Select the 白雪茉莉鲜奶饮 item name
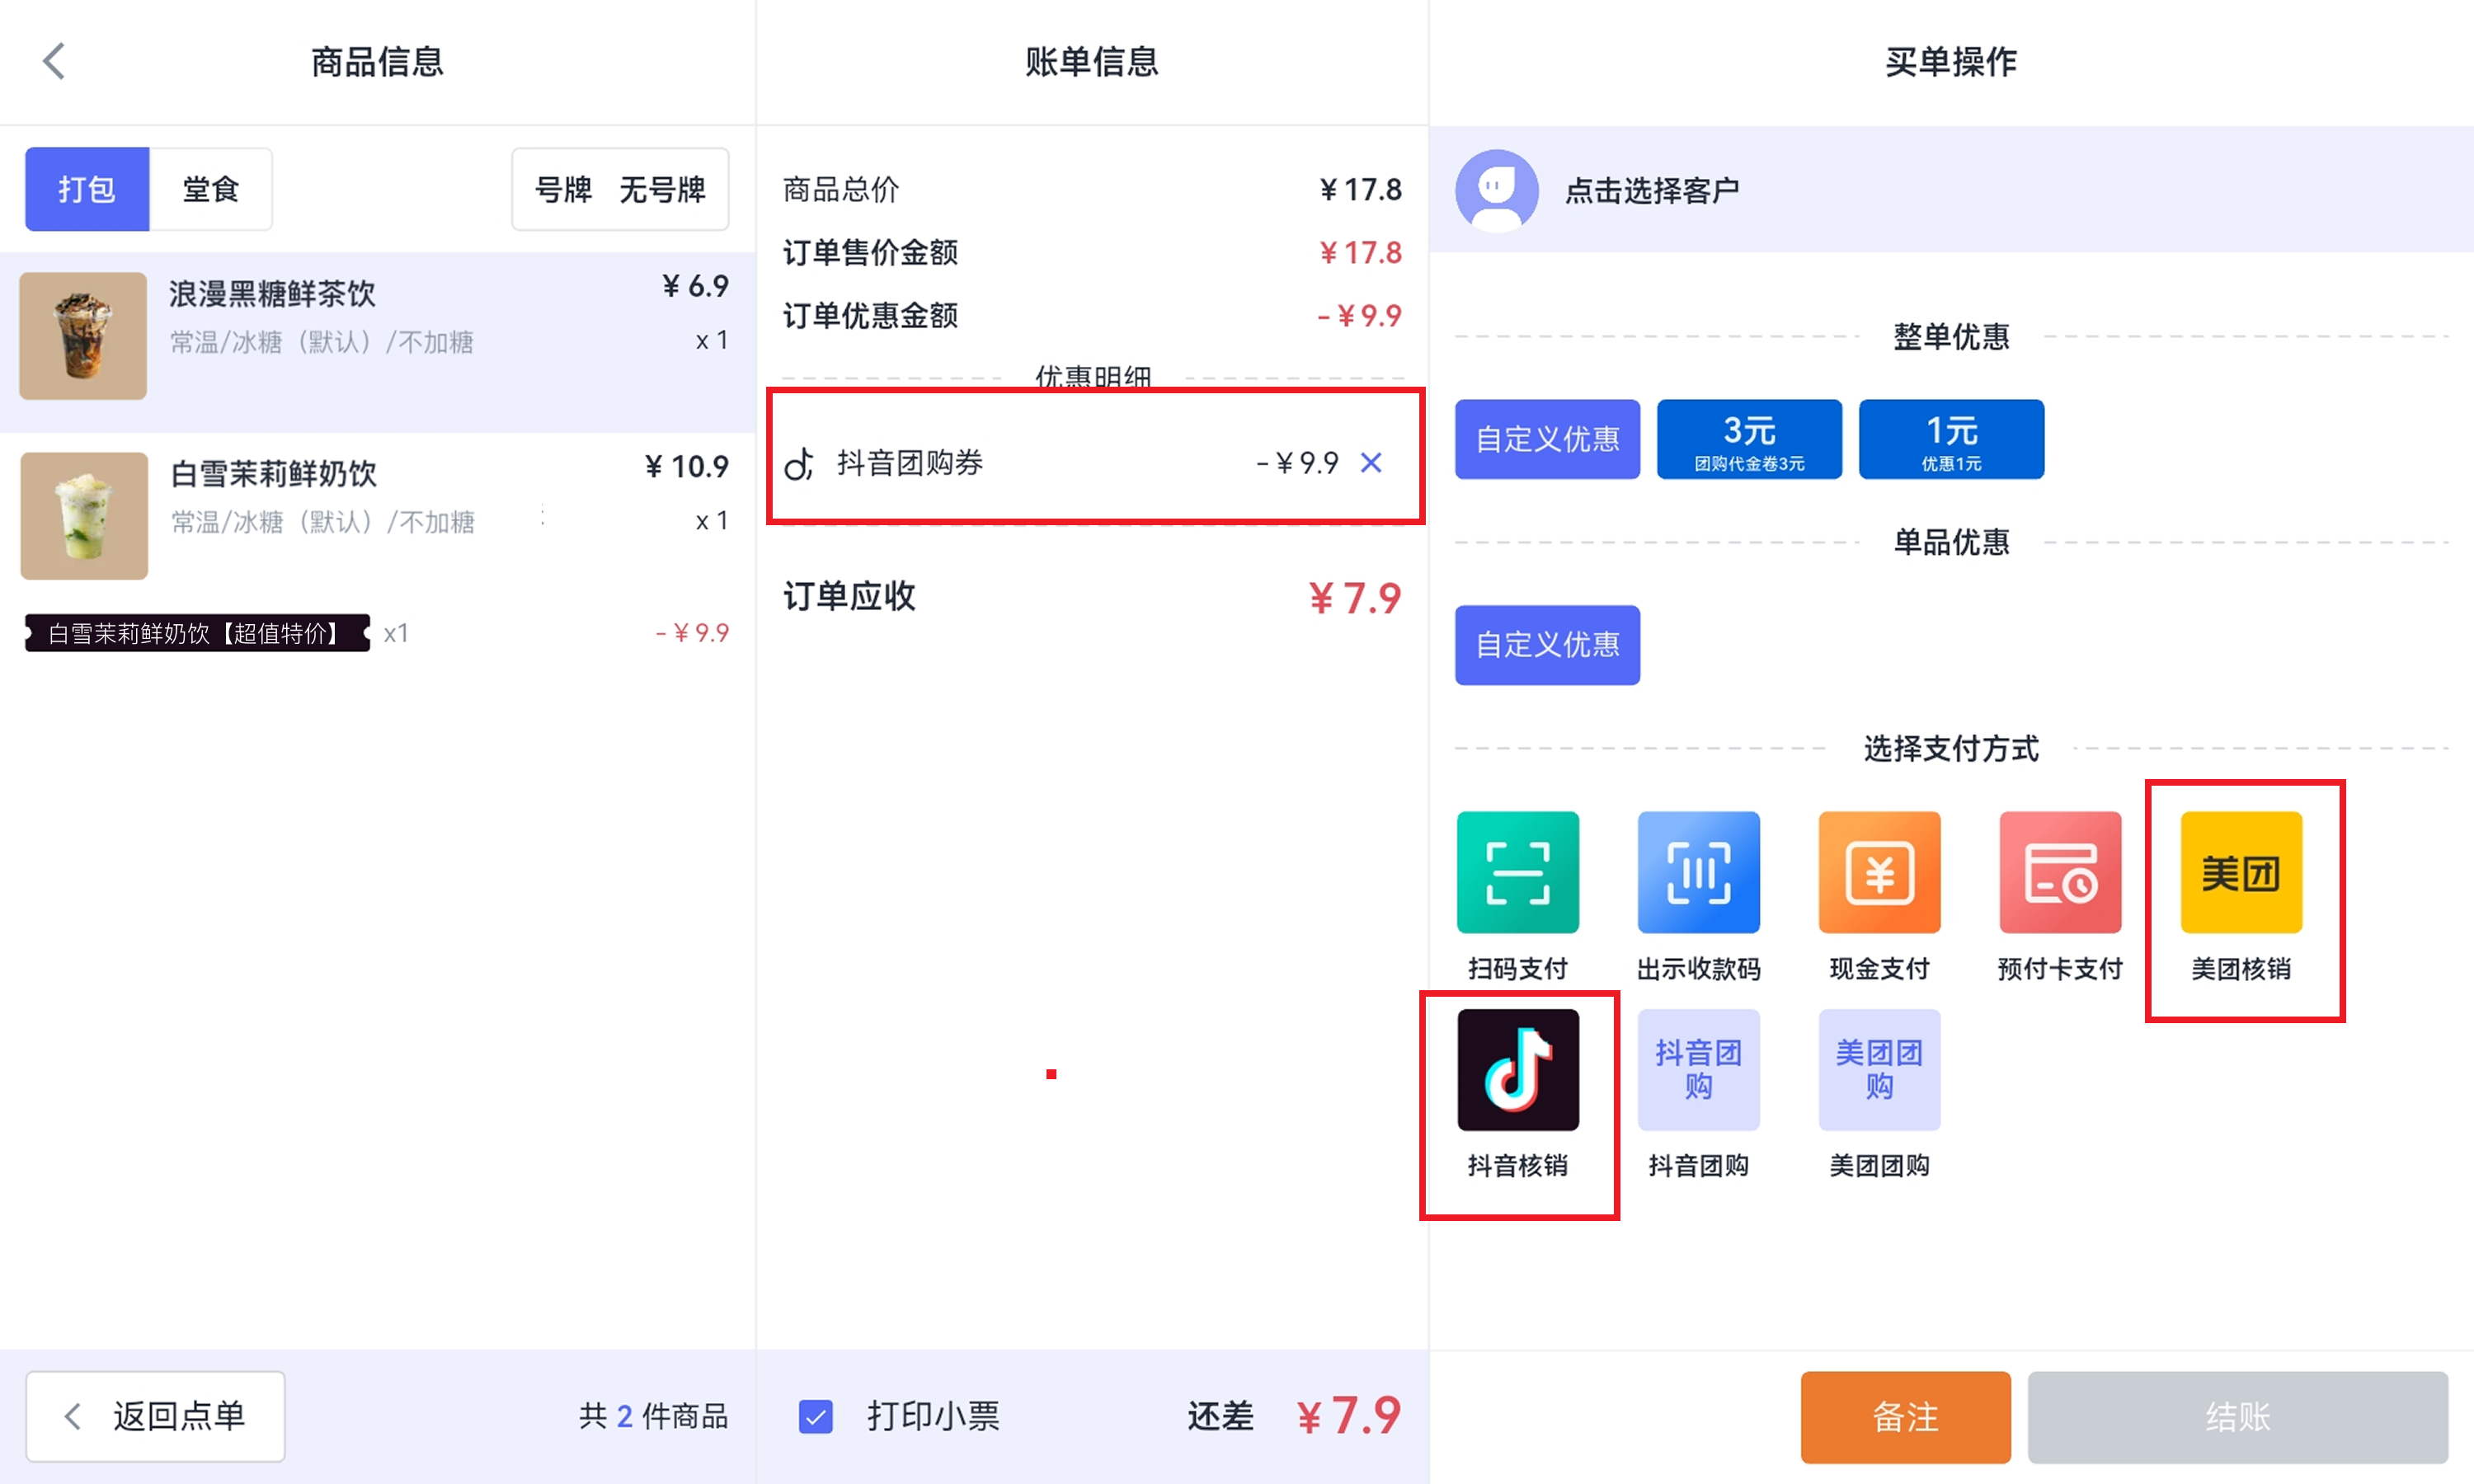Image resolution: width=2474 pixels, height=1484 pixels. (x=273, y=473)
